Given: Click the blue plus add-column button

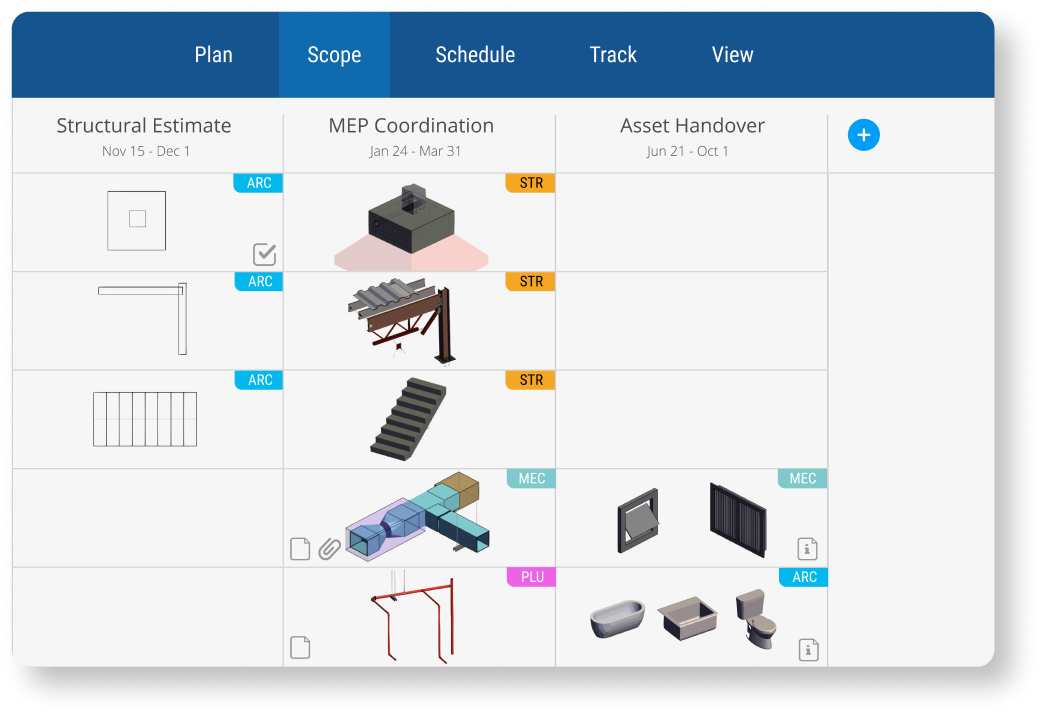Looking at the screenshot, I should 863,135.
